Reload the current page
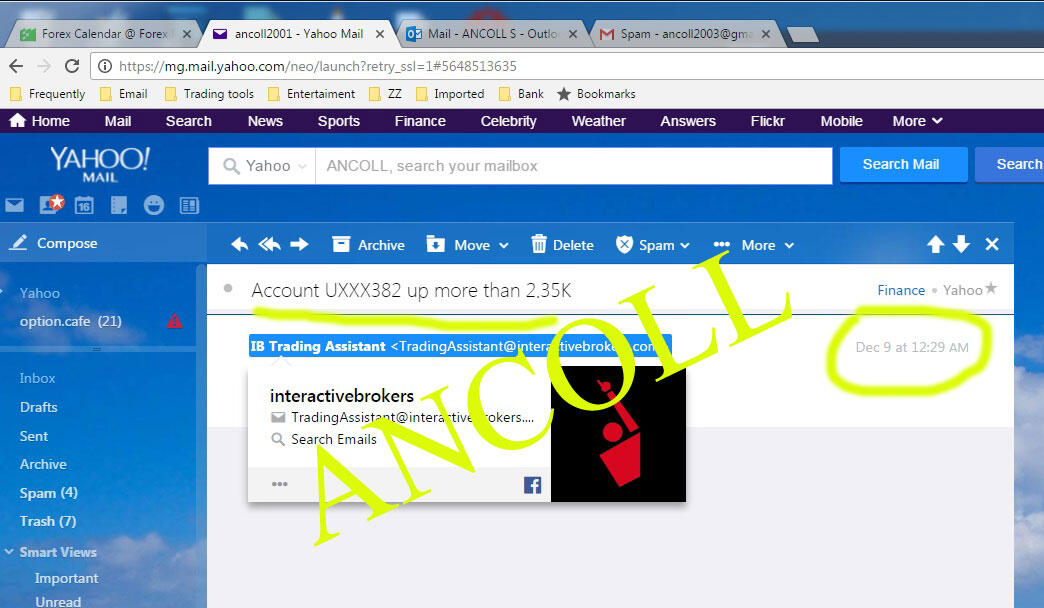 tap(72, 66)
